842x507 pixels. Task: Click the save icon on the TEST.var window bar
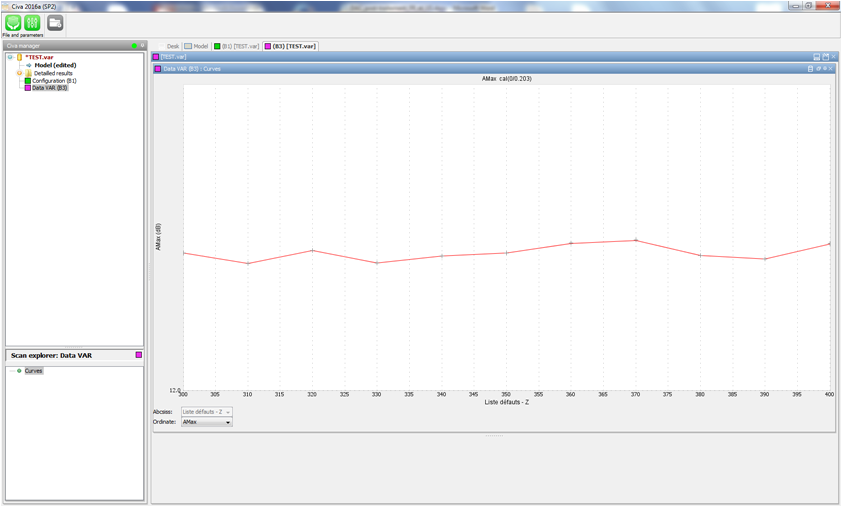(x=817, y=57)
